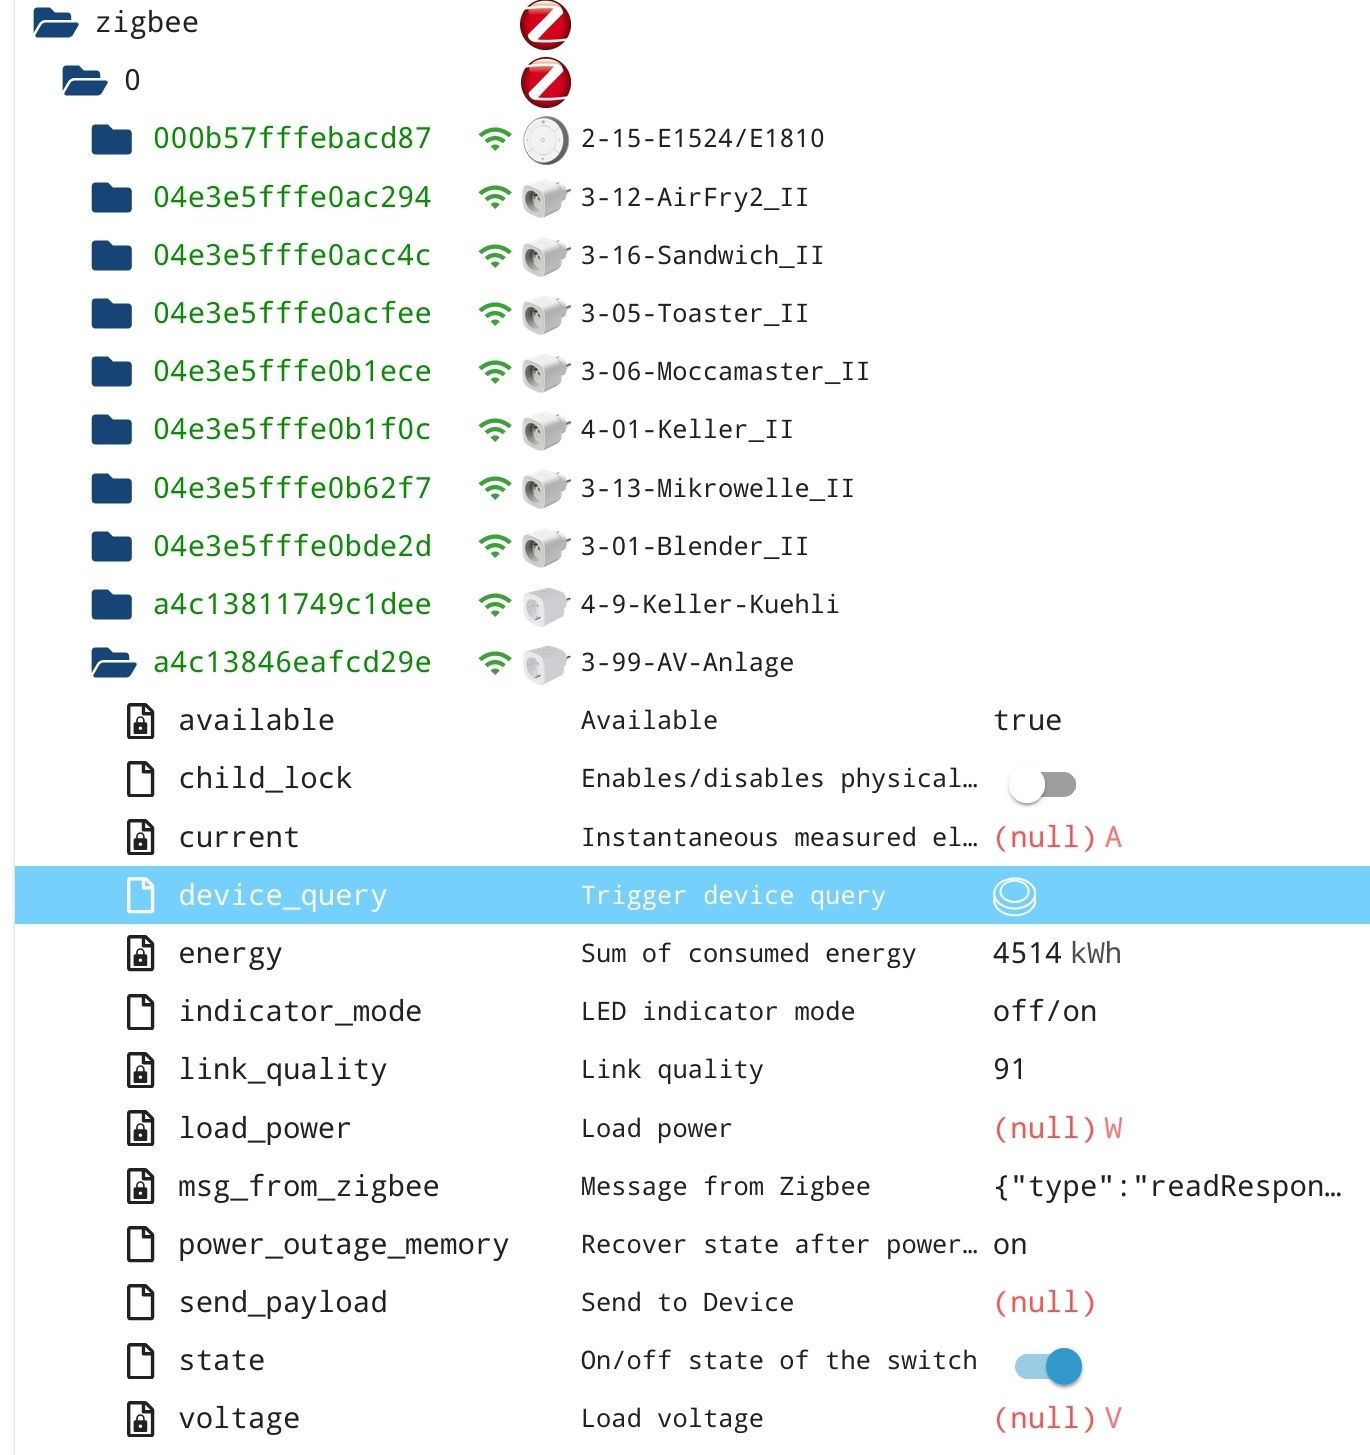Viewport: 1370px width, 1455px height.
Task: Click the null value of send_payload
Action: pos(1045,1302)
